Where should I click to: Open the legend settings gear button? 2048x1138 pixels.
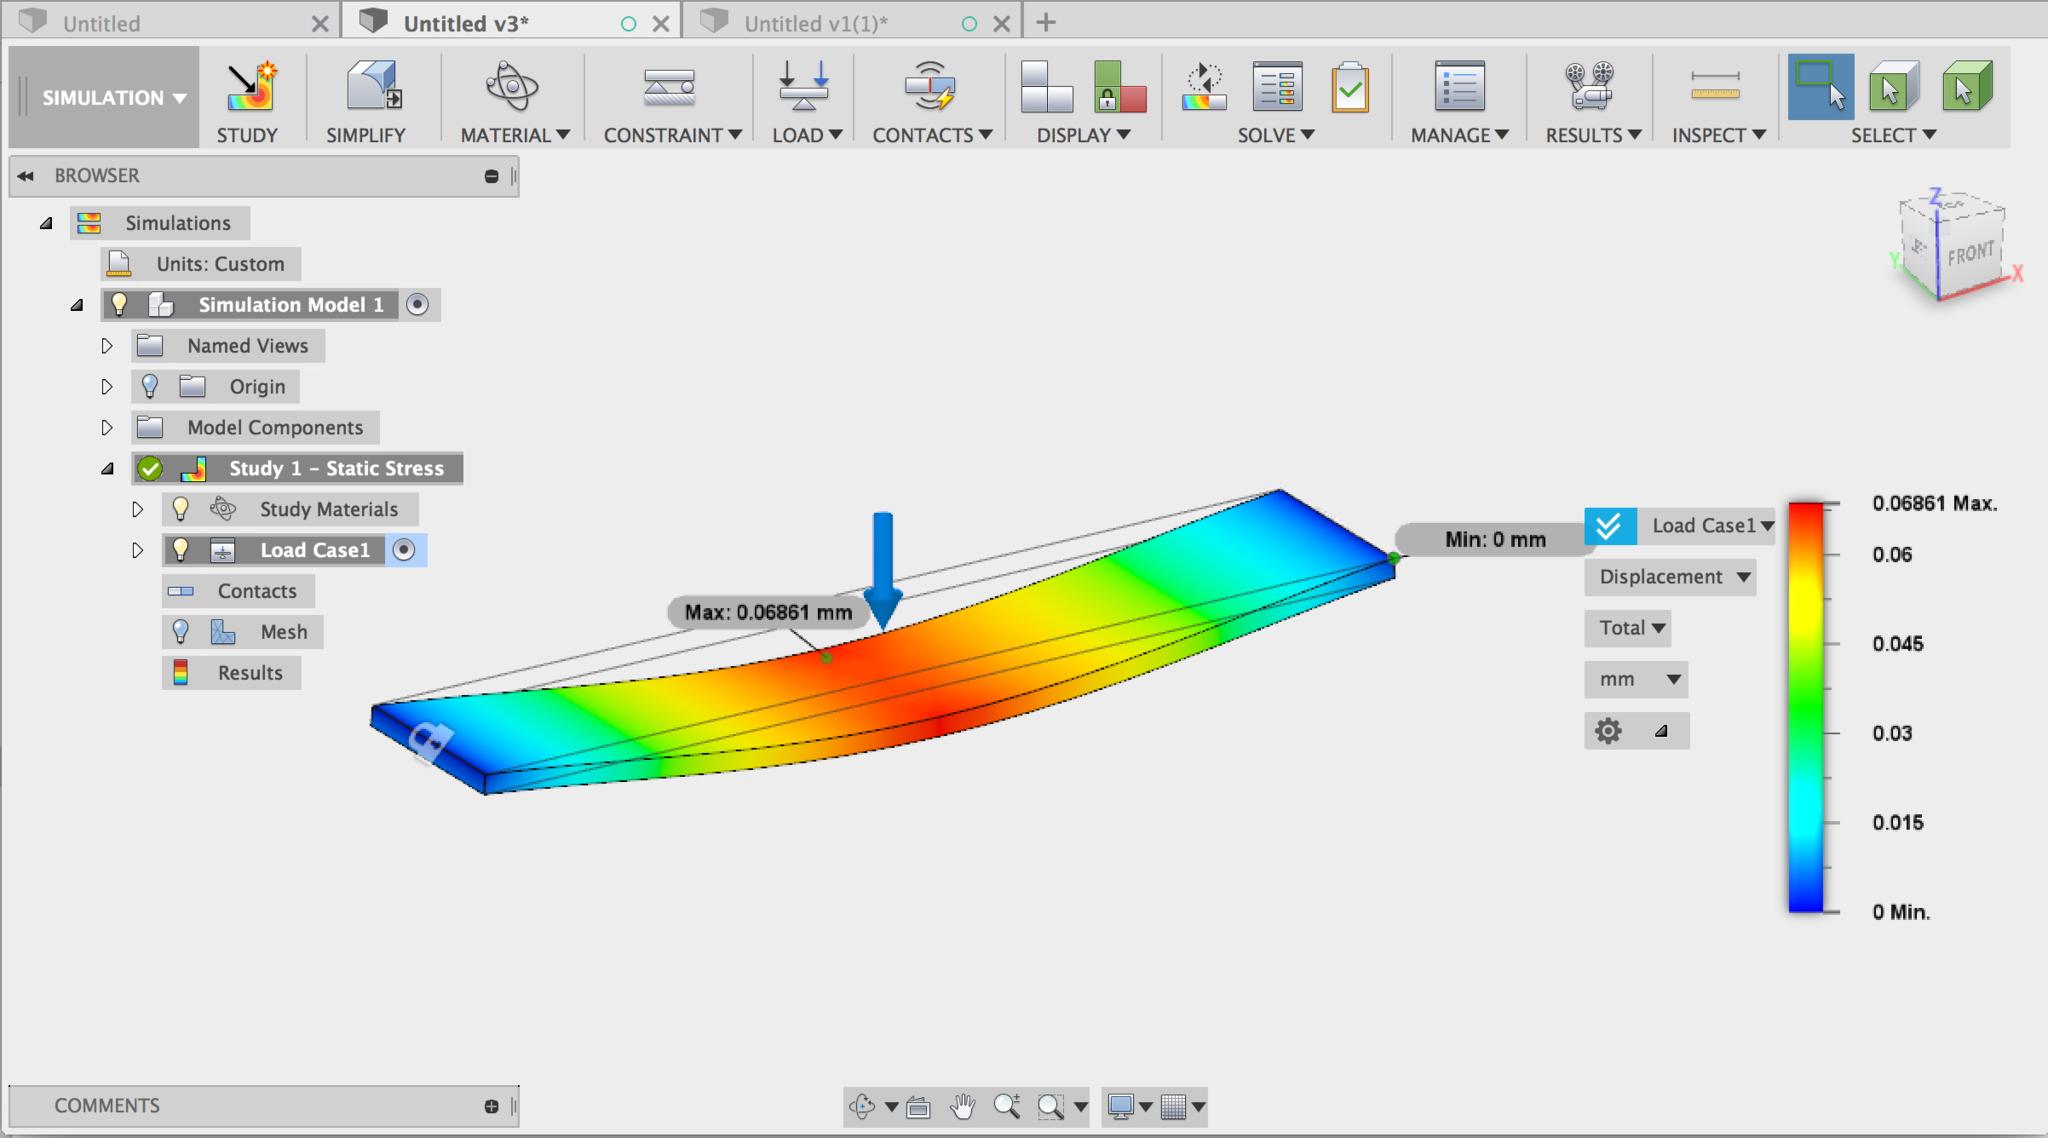pos(1608,731)
